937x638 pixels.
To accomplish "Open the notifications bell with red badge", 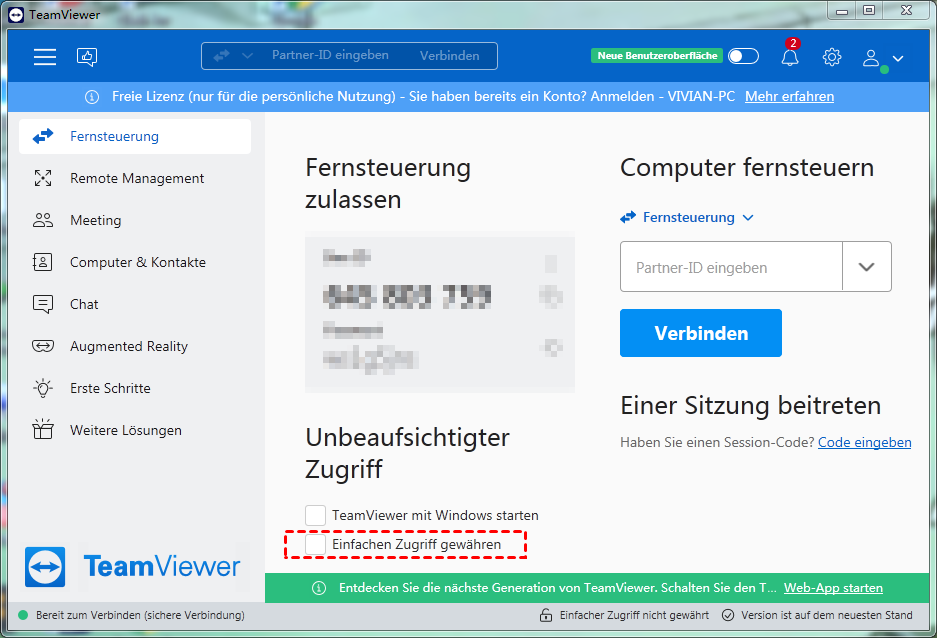I will click(789, 58).
